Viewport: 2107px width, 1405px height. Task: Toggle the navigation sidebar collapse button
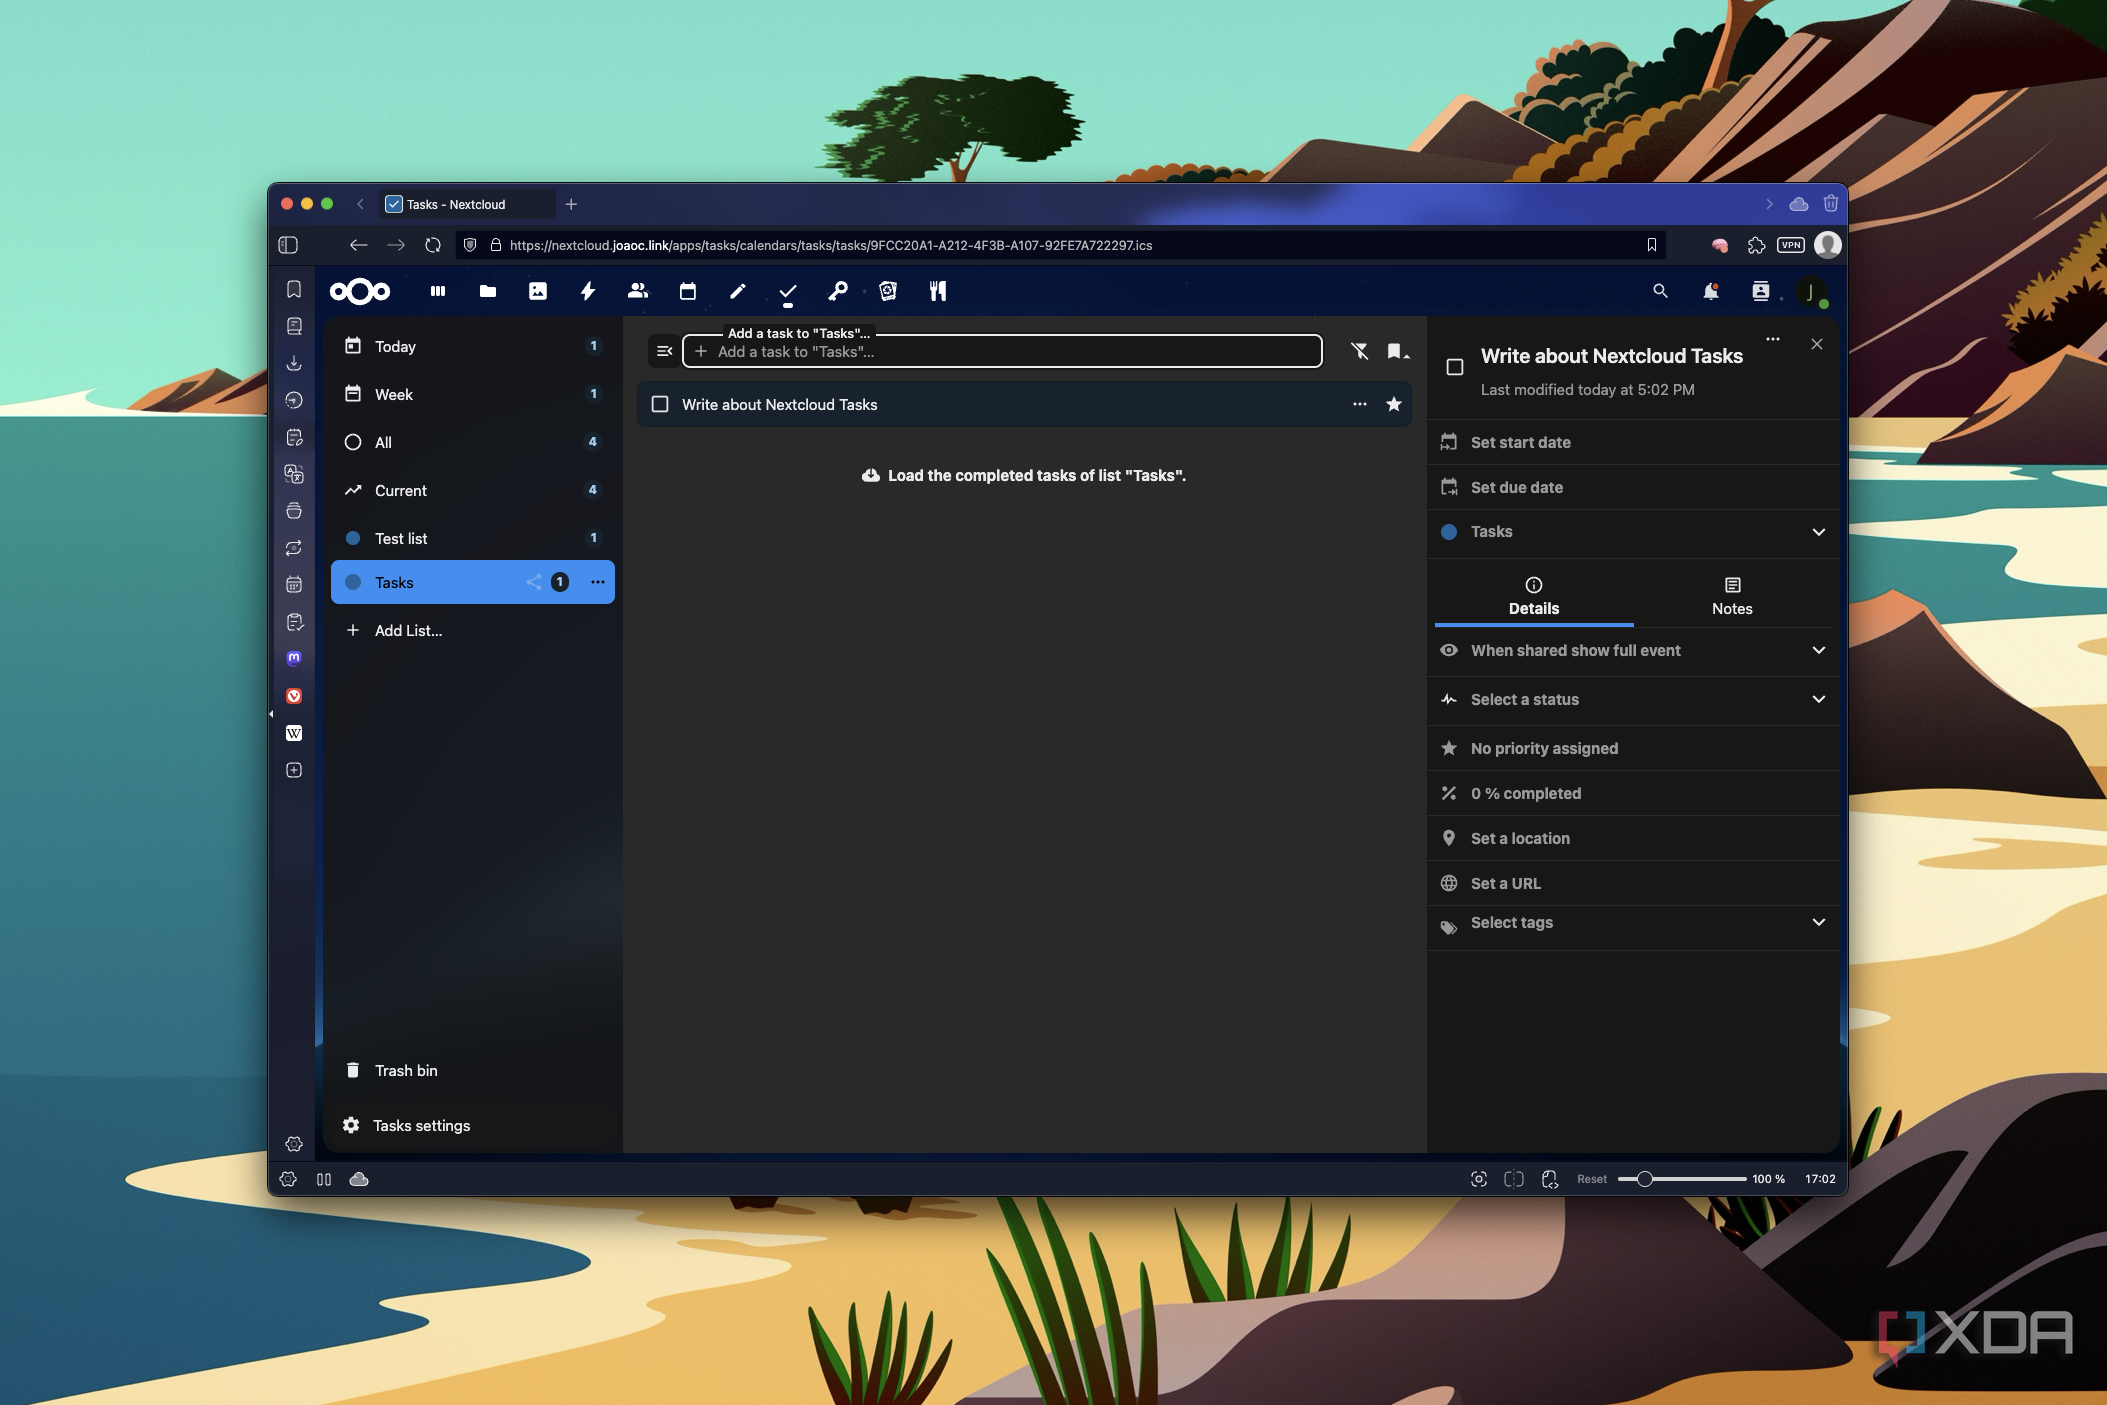[x=664, y=351]
